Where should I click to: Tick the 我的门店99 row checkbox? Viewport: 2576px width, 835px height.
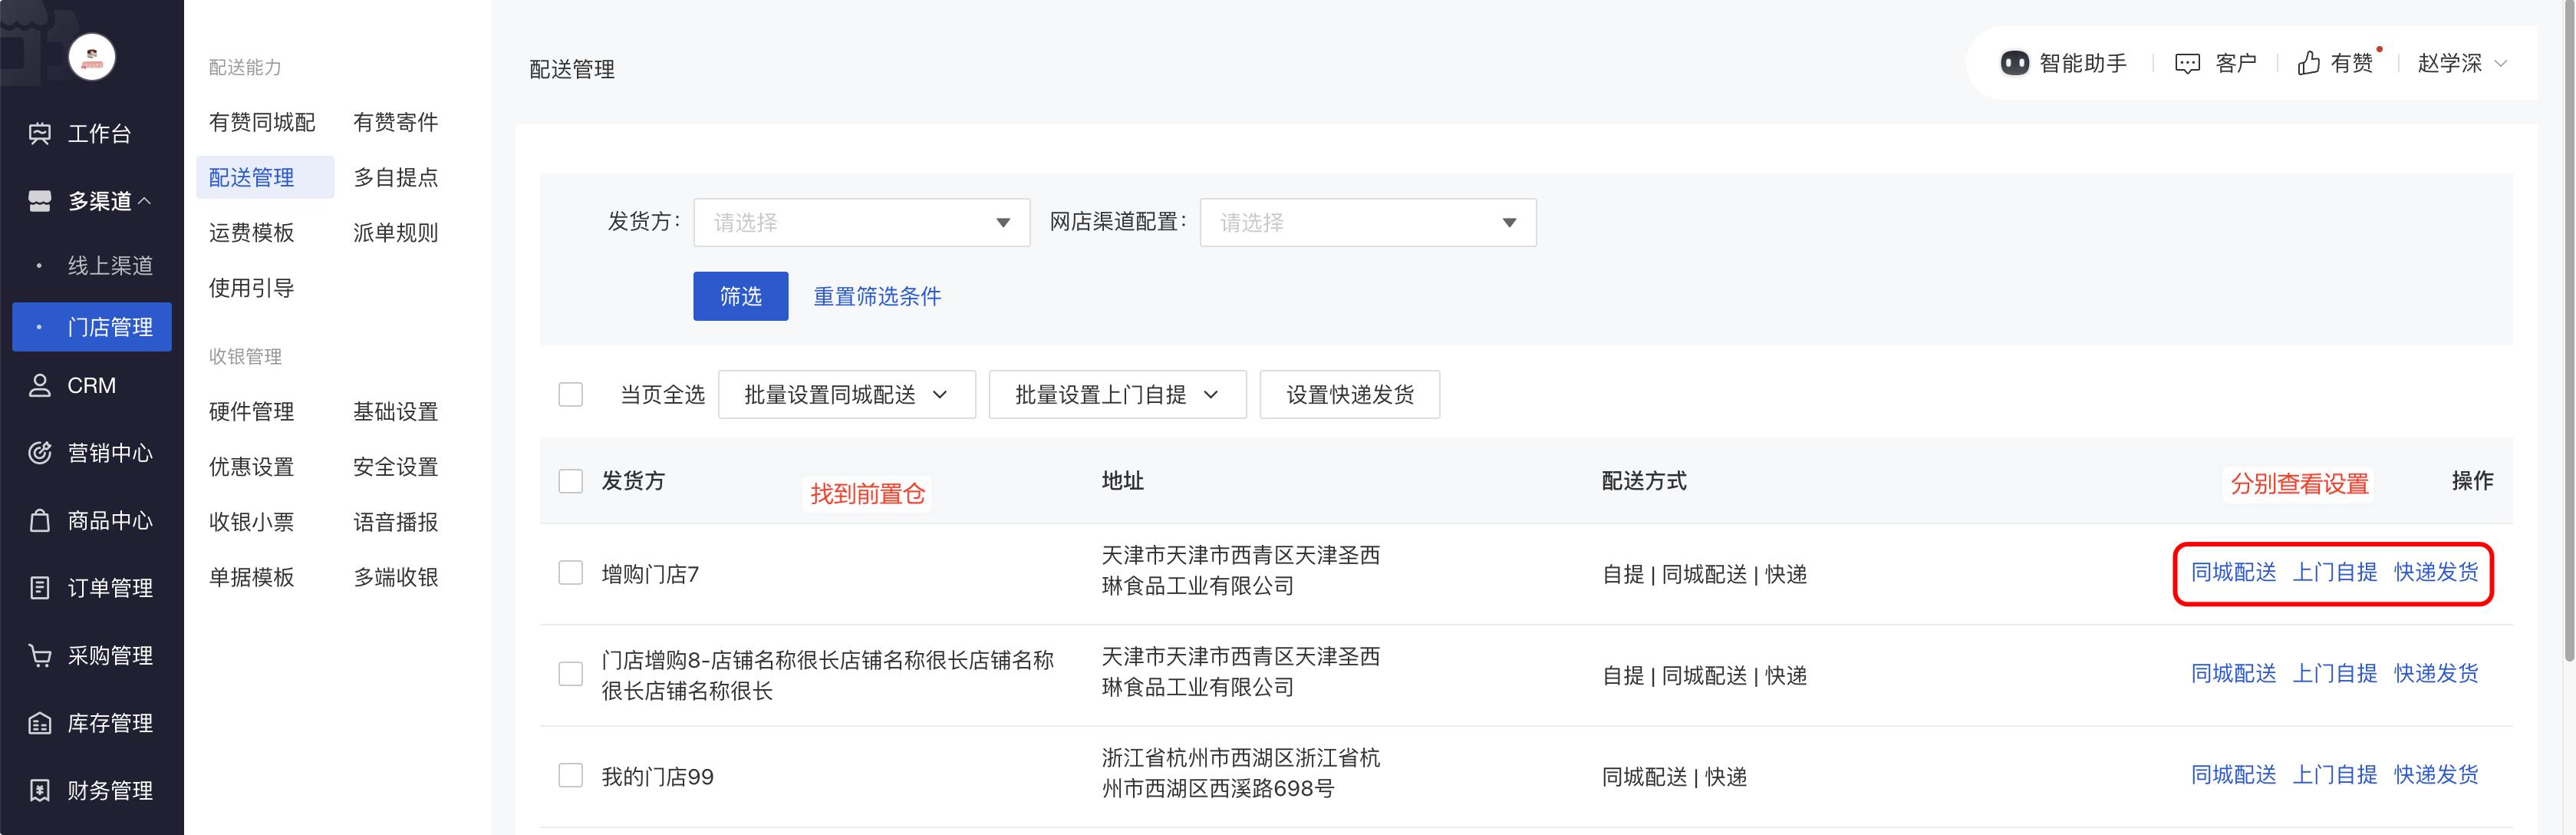coord(571,776)
